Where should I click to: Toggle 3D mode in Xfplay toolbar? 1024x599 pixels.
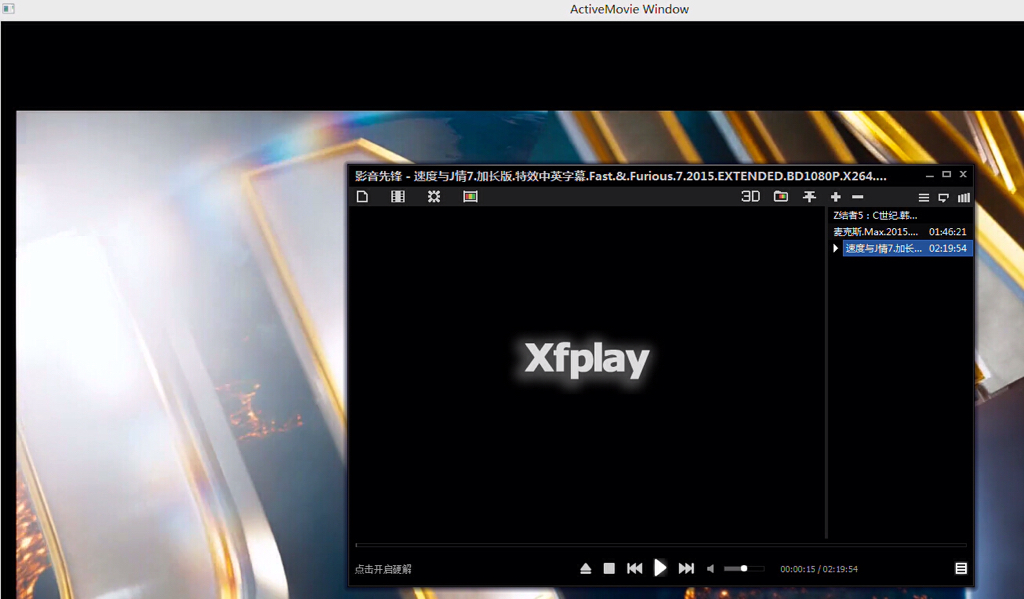[750, 197]
